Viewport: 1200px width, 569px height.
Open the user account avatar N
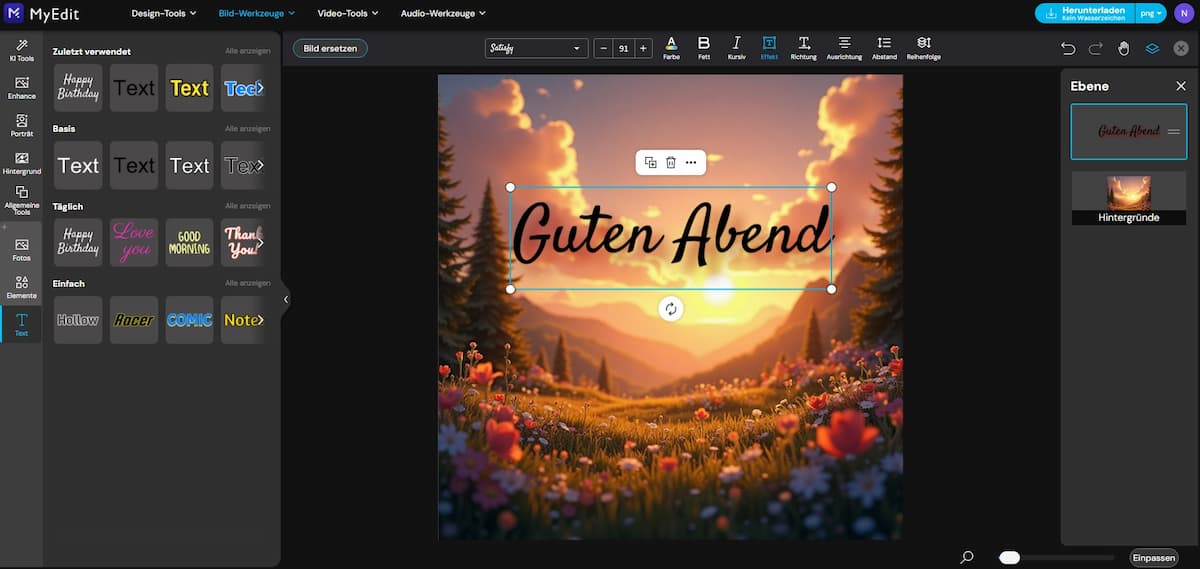[x=1184, y=13]
